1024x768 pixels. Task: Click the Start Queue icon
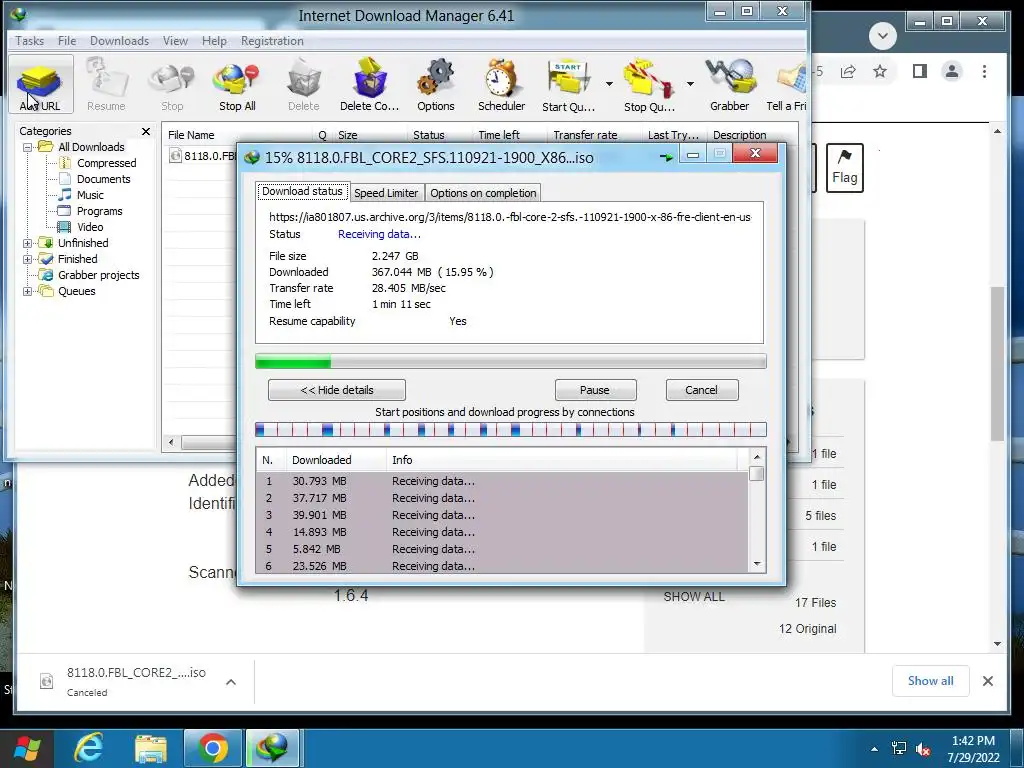(568, 85)
